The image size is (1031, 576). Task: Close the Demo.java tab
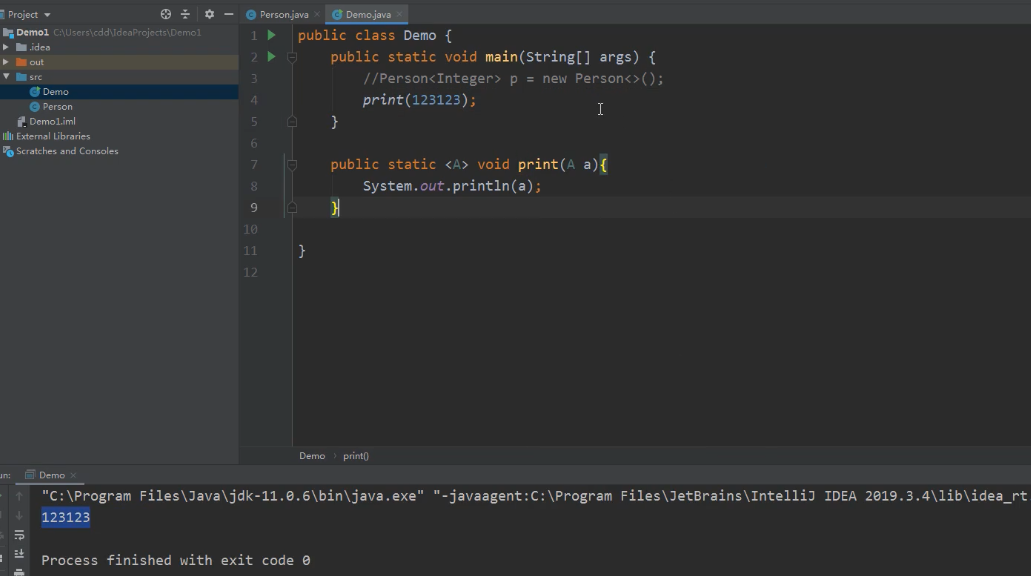(x=399, y=14)
